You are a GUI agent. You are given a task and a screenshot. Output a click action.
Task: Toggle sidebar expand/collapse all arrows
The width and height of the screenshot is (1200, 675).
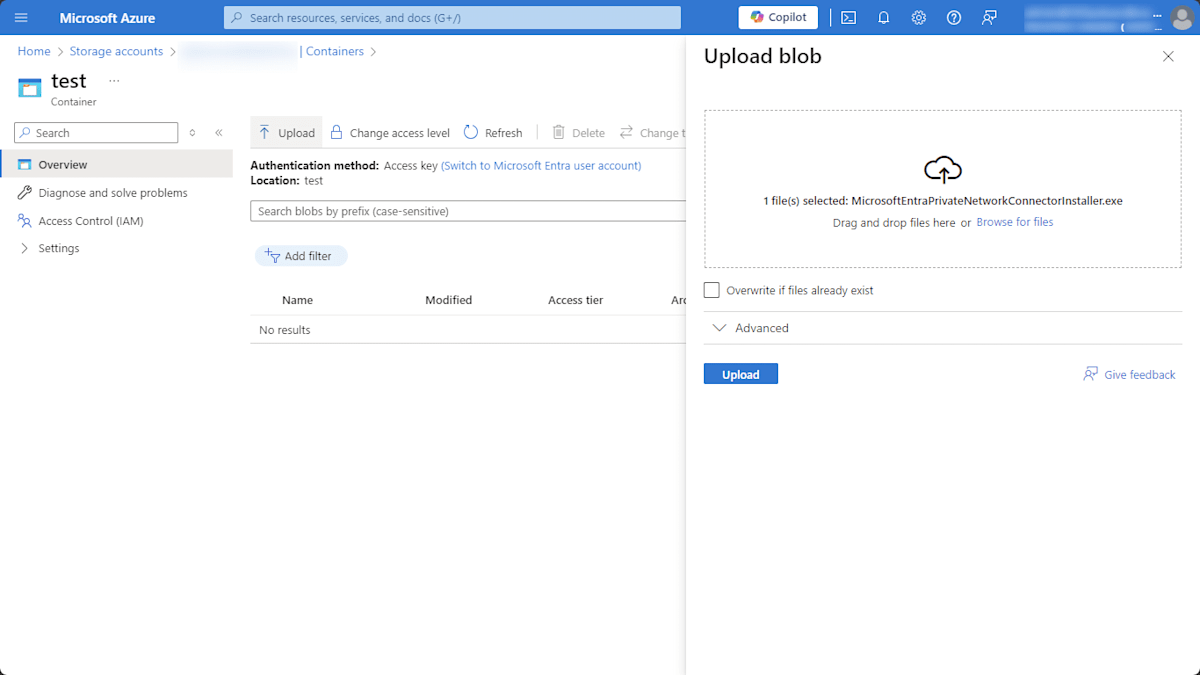(x=192, y=133)
